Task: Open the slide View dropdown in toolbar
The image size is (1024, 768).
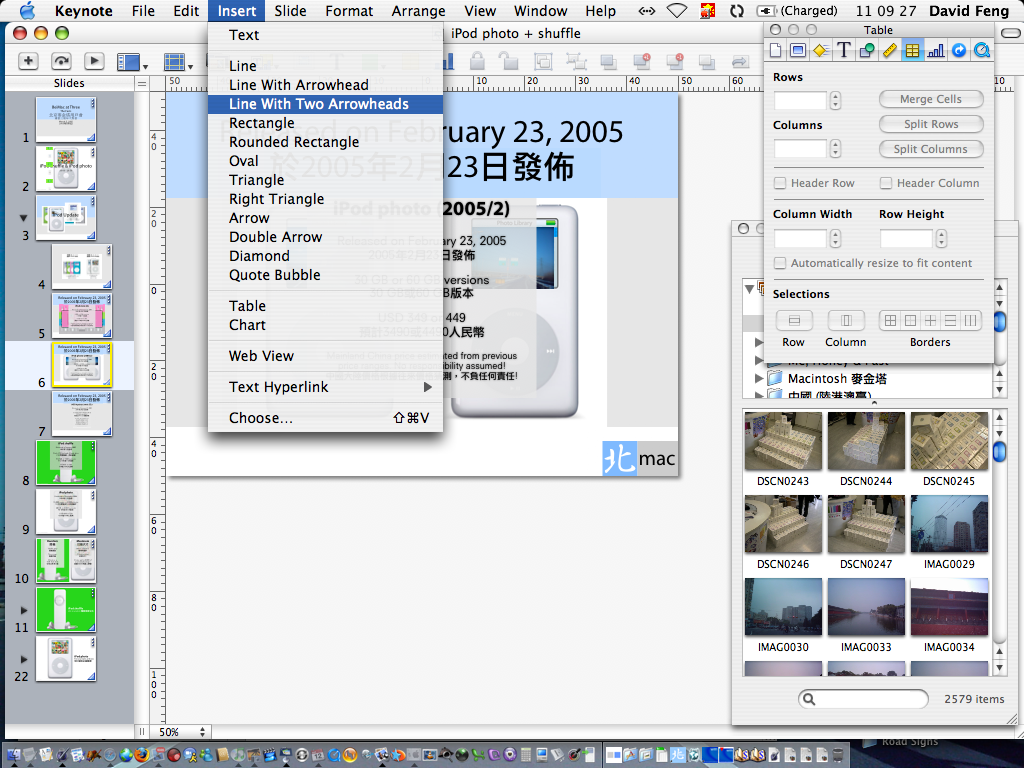Action: [131, 62]
